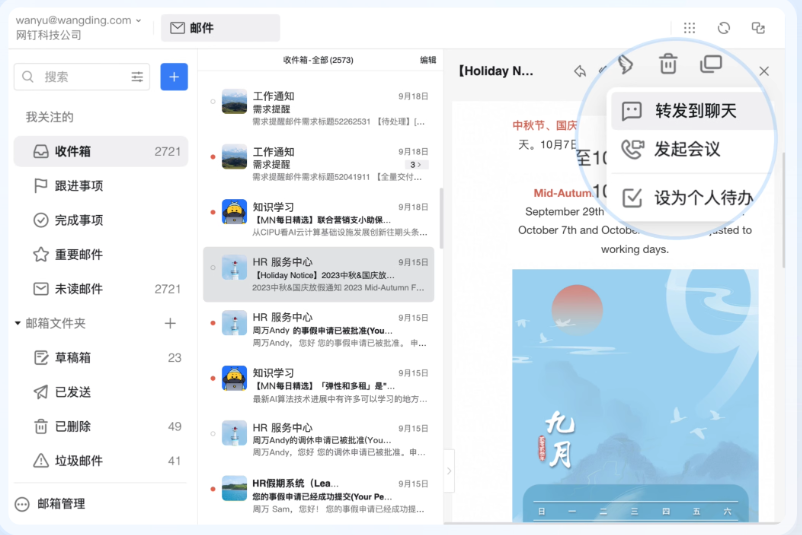Open the search filter options icon

[137, 77]
